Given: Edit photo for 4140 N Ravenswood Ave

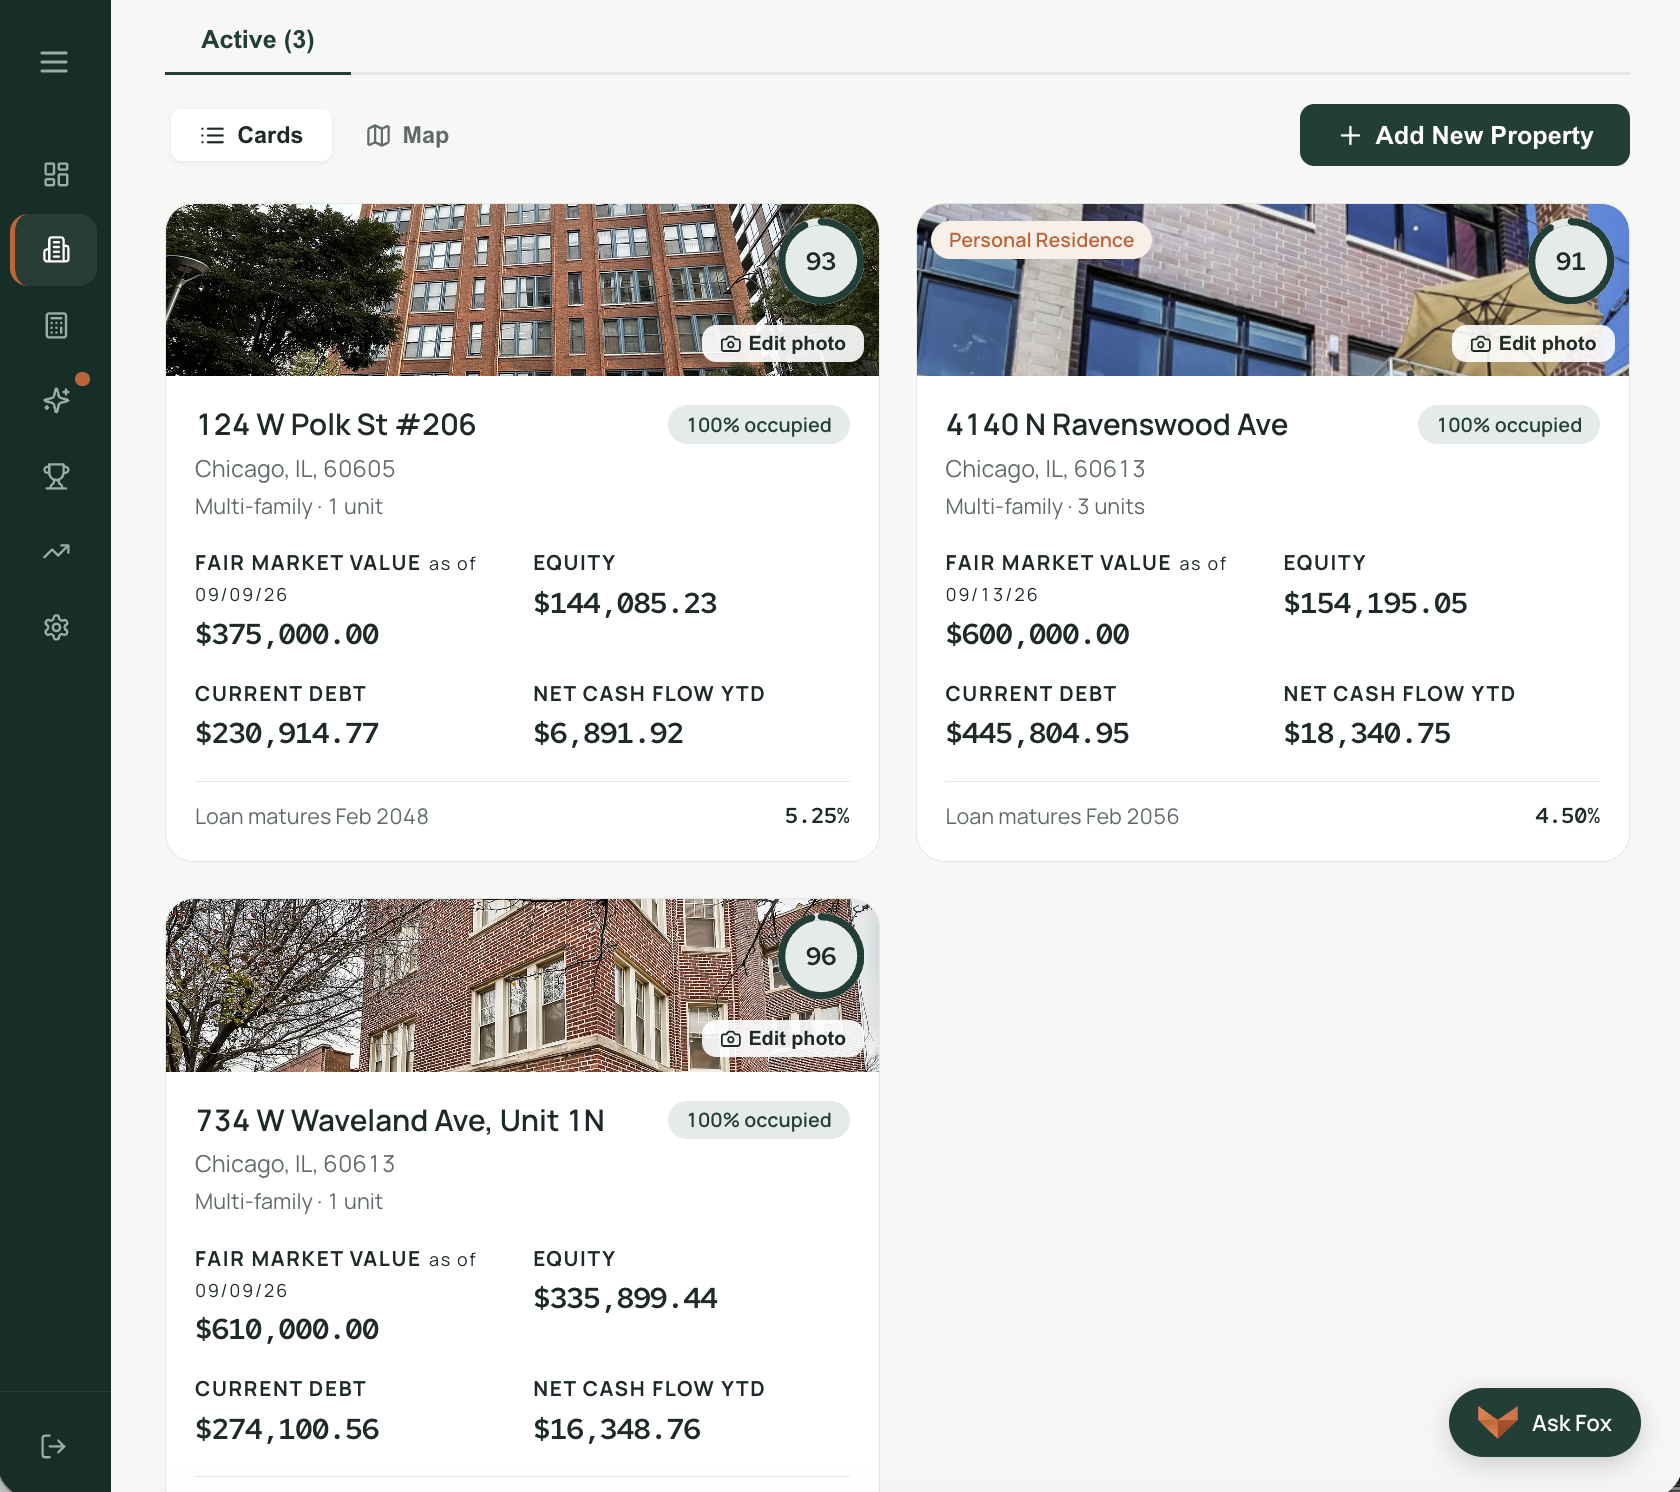Looking at the screenshot, I should point(1533,343).
